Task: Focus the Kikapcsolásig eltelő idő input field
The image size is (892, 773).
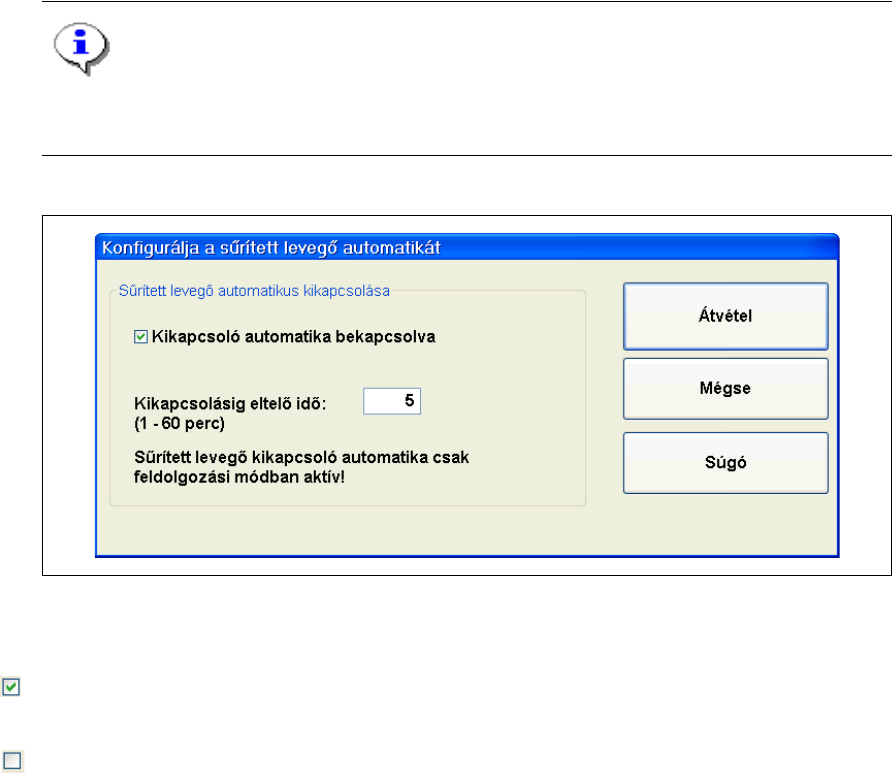Action: point(392,401)
